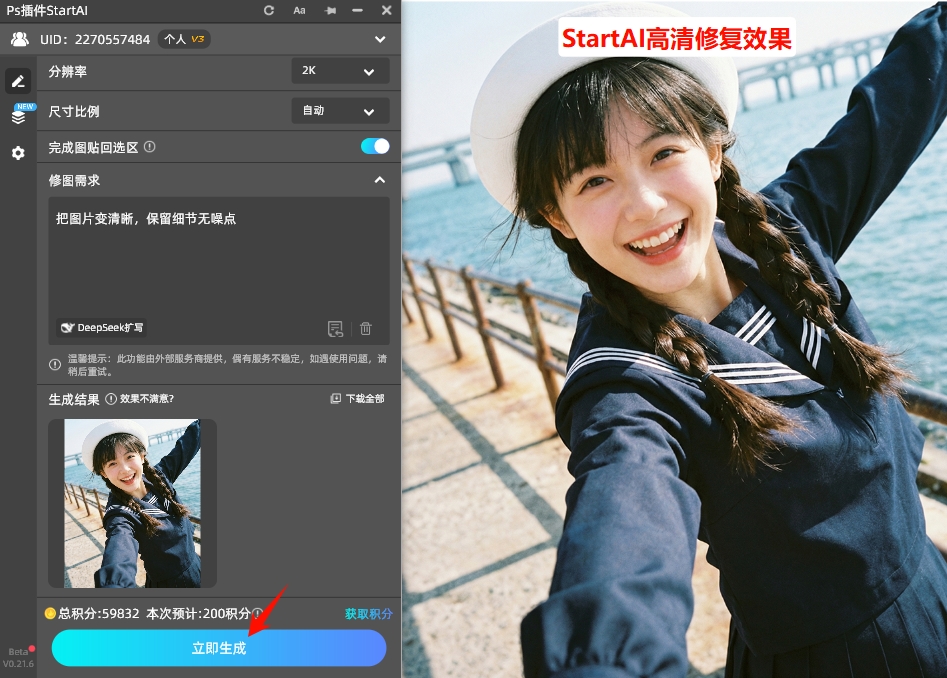Click the trash icon to clear prompt
The image size is (947, 678).
pyautogui.click(x=366, y=328)
